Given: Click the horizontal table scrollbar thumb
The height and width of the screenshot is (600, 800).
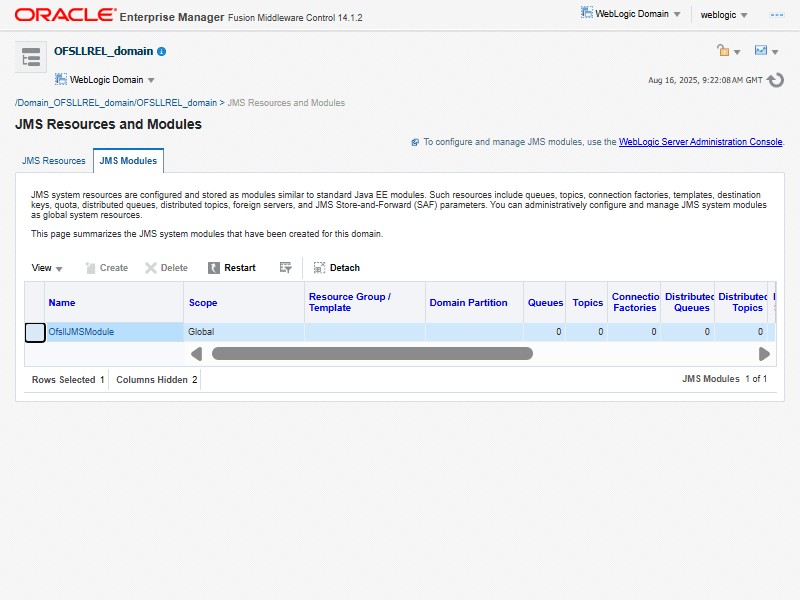Looking at the screenshot, I should [x=372, y=354].
